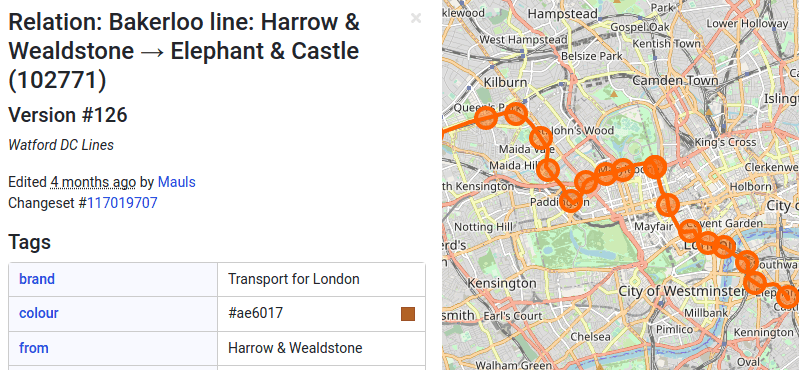Open the from tag key link
799x370 pixels.
click(x=34, y=348)
